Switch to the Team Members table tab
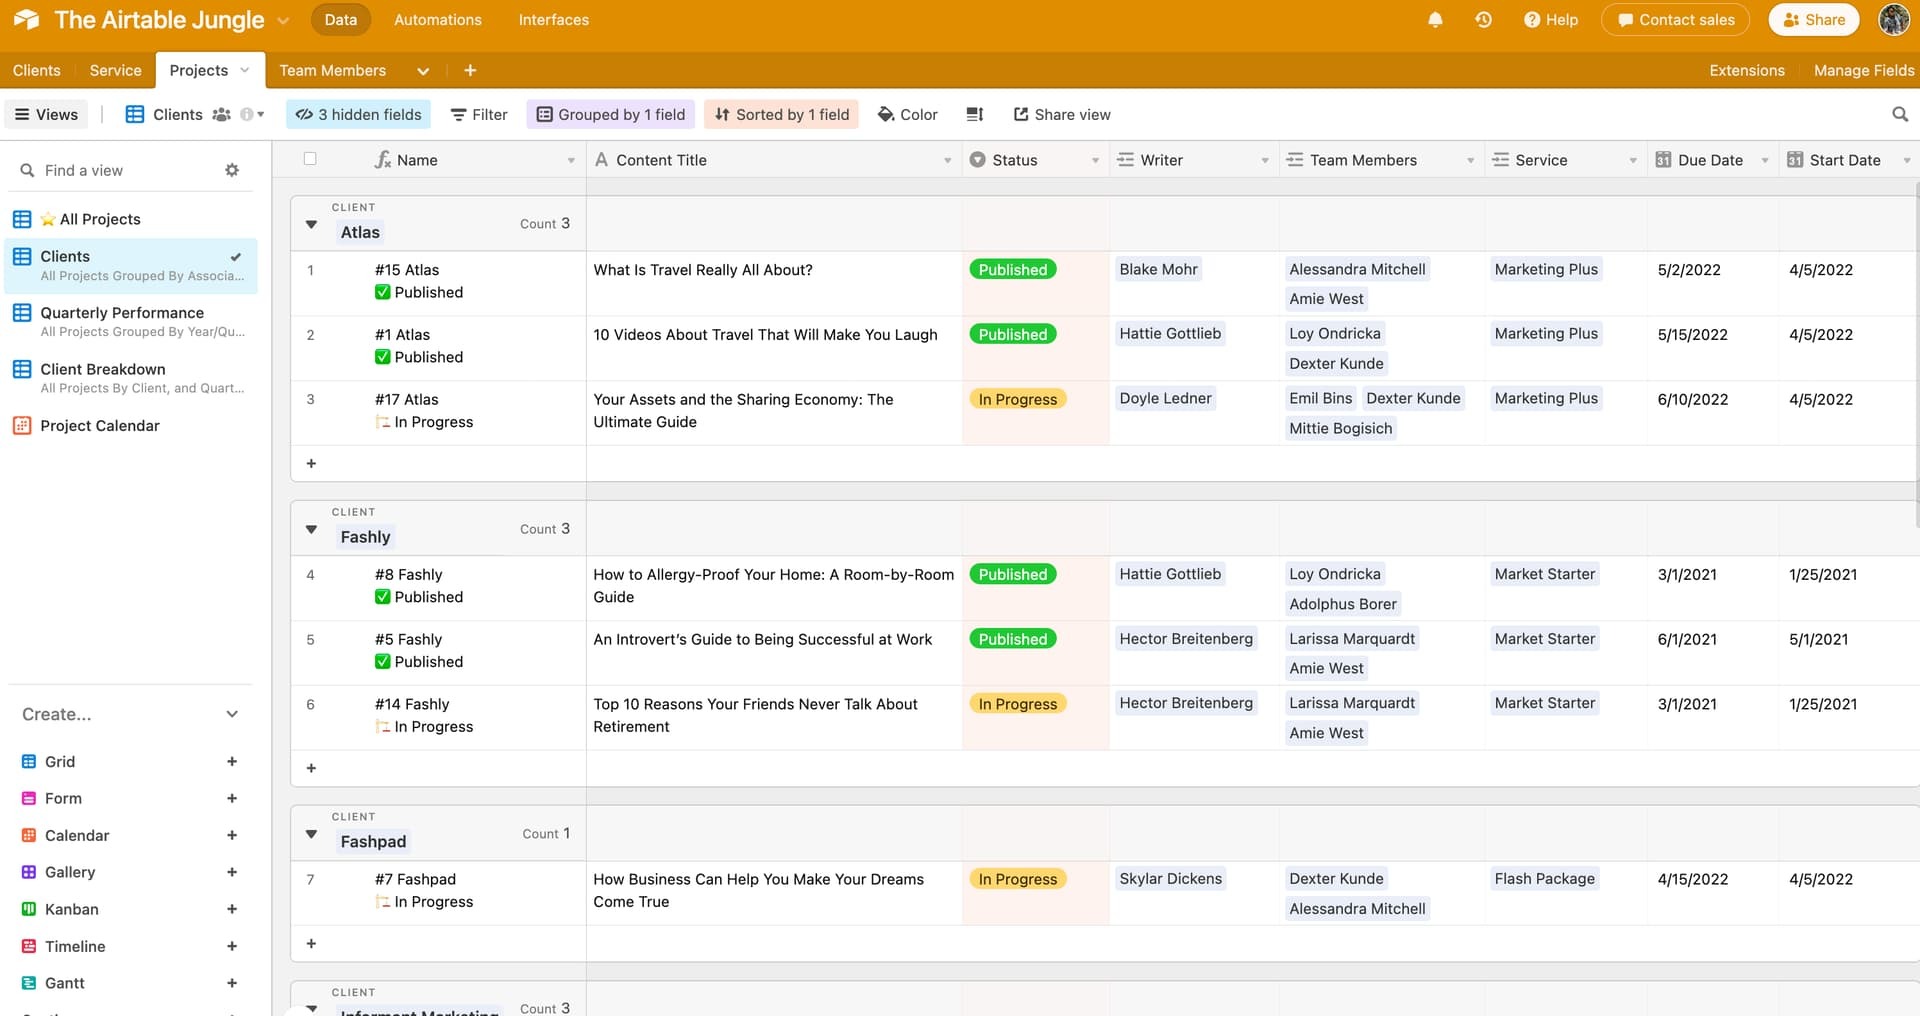Screen dimensions: 1920x1016 (332, 70)
